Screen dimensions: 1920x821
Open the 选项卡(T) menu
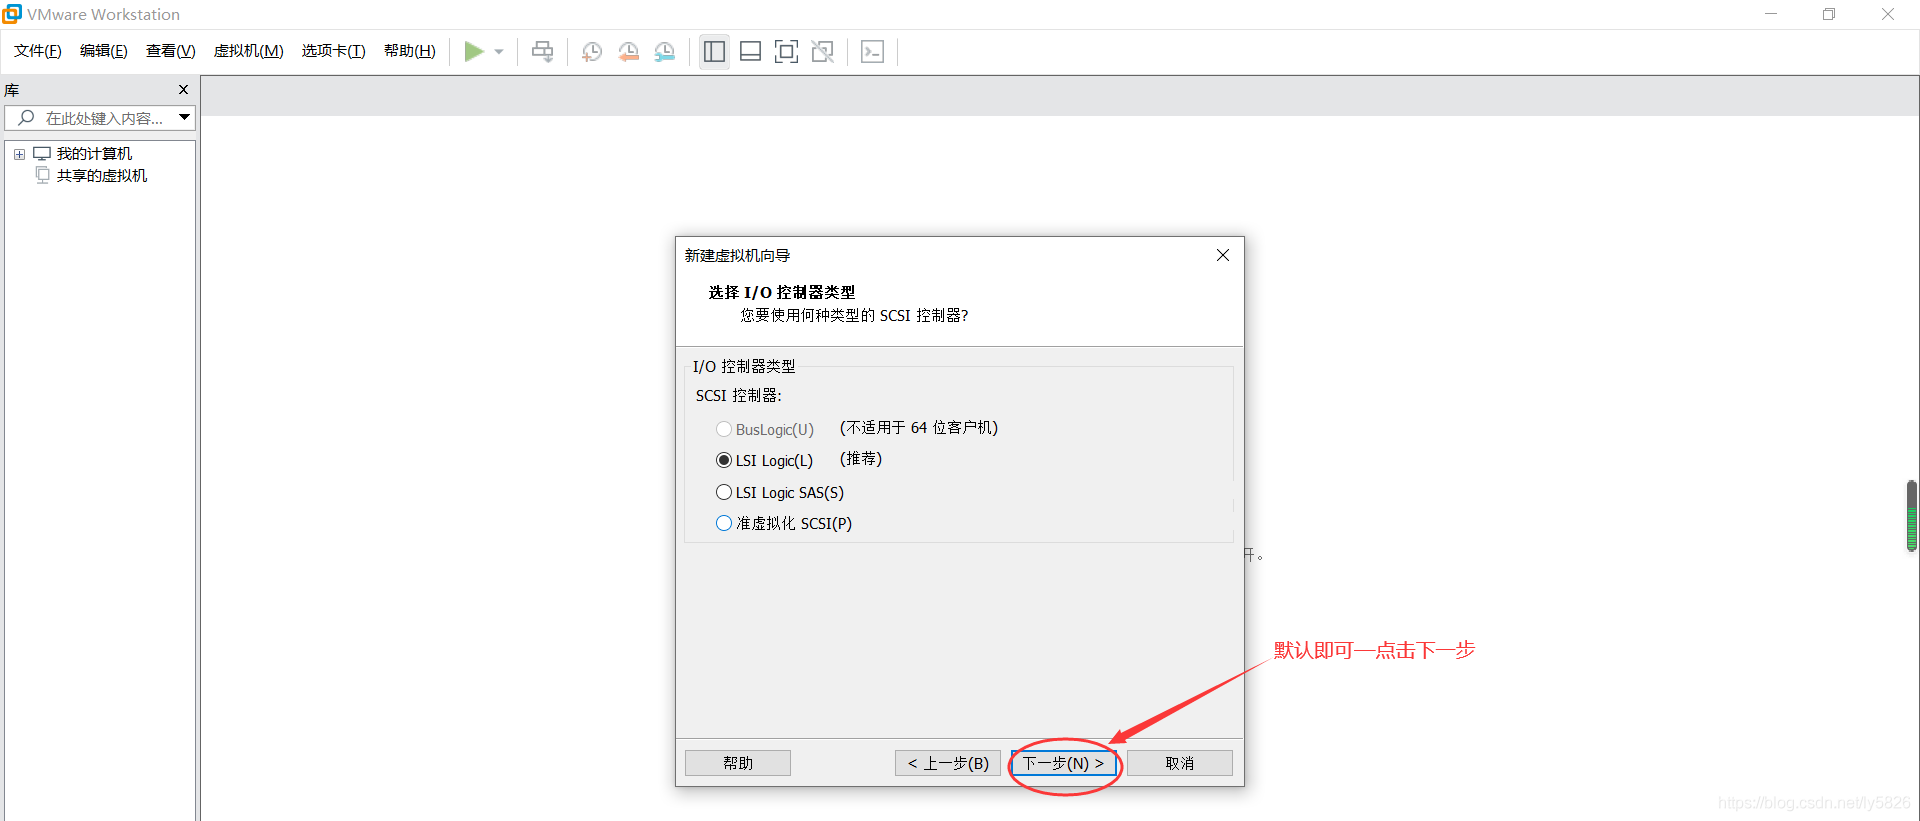[x=334, y=51]
